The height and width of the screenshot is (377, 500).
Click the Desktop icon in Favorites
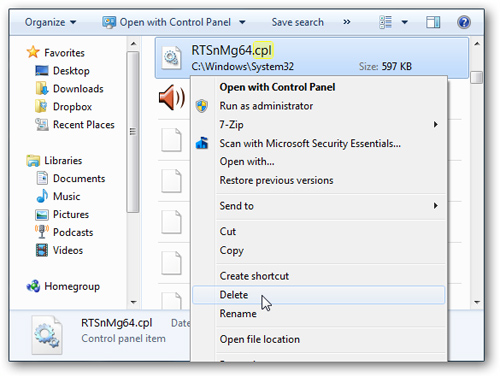pyautogui.click(x=42, y=71)
